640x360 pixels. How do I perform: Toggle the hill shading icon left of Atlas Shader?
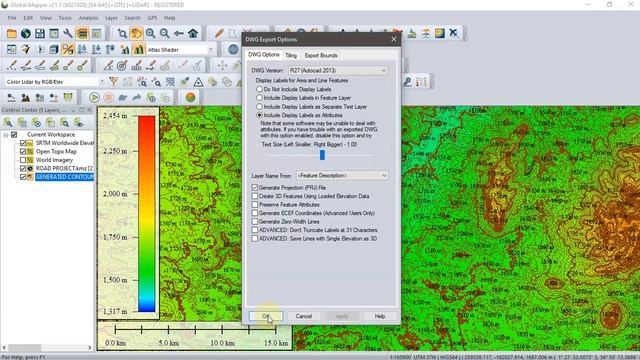click(139, 50)
